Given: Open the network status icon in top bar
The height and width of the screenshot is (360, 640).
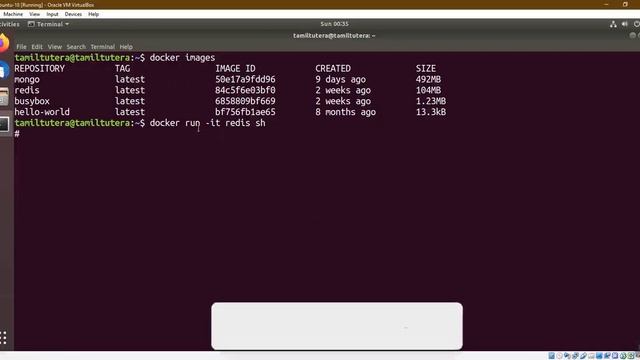Looking at the screenshot, I should point(613,24).
